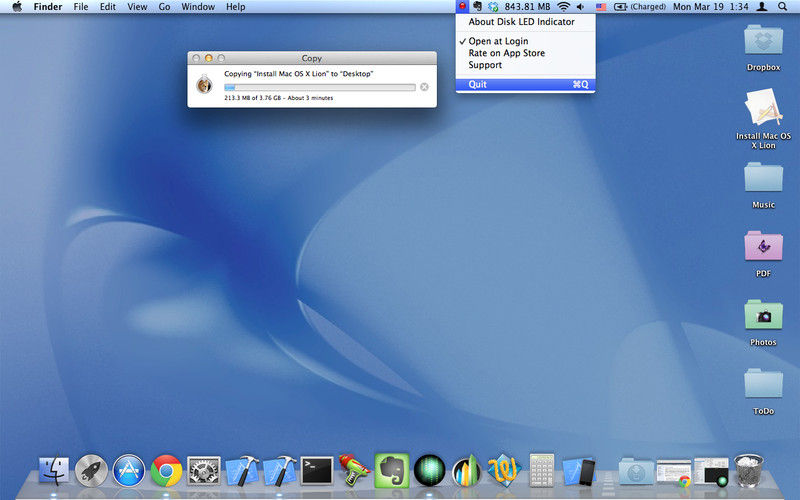Expand the battery Charged status menu
This screenshot has width=800, height=500.
[x=640, y=7]
